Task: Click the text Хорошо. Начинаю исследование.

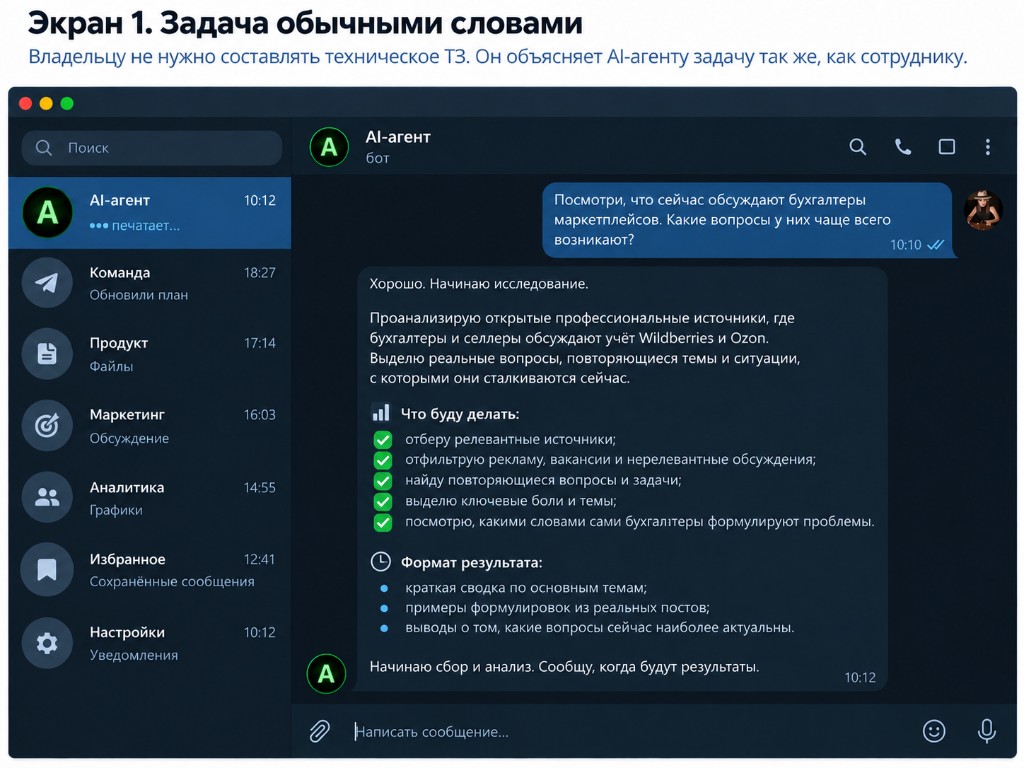Action: click(479, 284)
